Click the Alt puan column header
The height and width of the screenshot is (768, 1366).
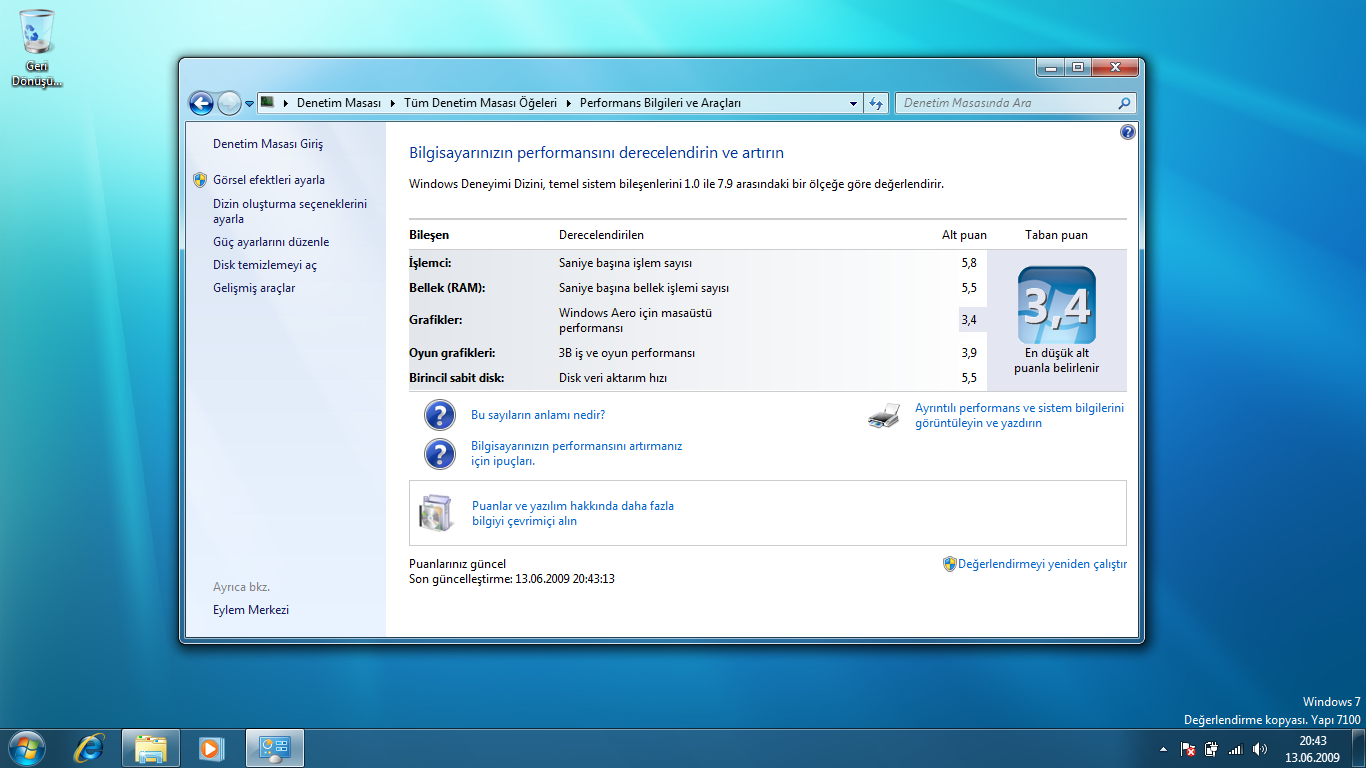tap(964, 235)
